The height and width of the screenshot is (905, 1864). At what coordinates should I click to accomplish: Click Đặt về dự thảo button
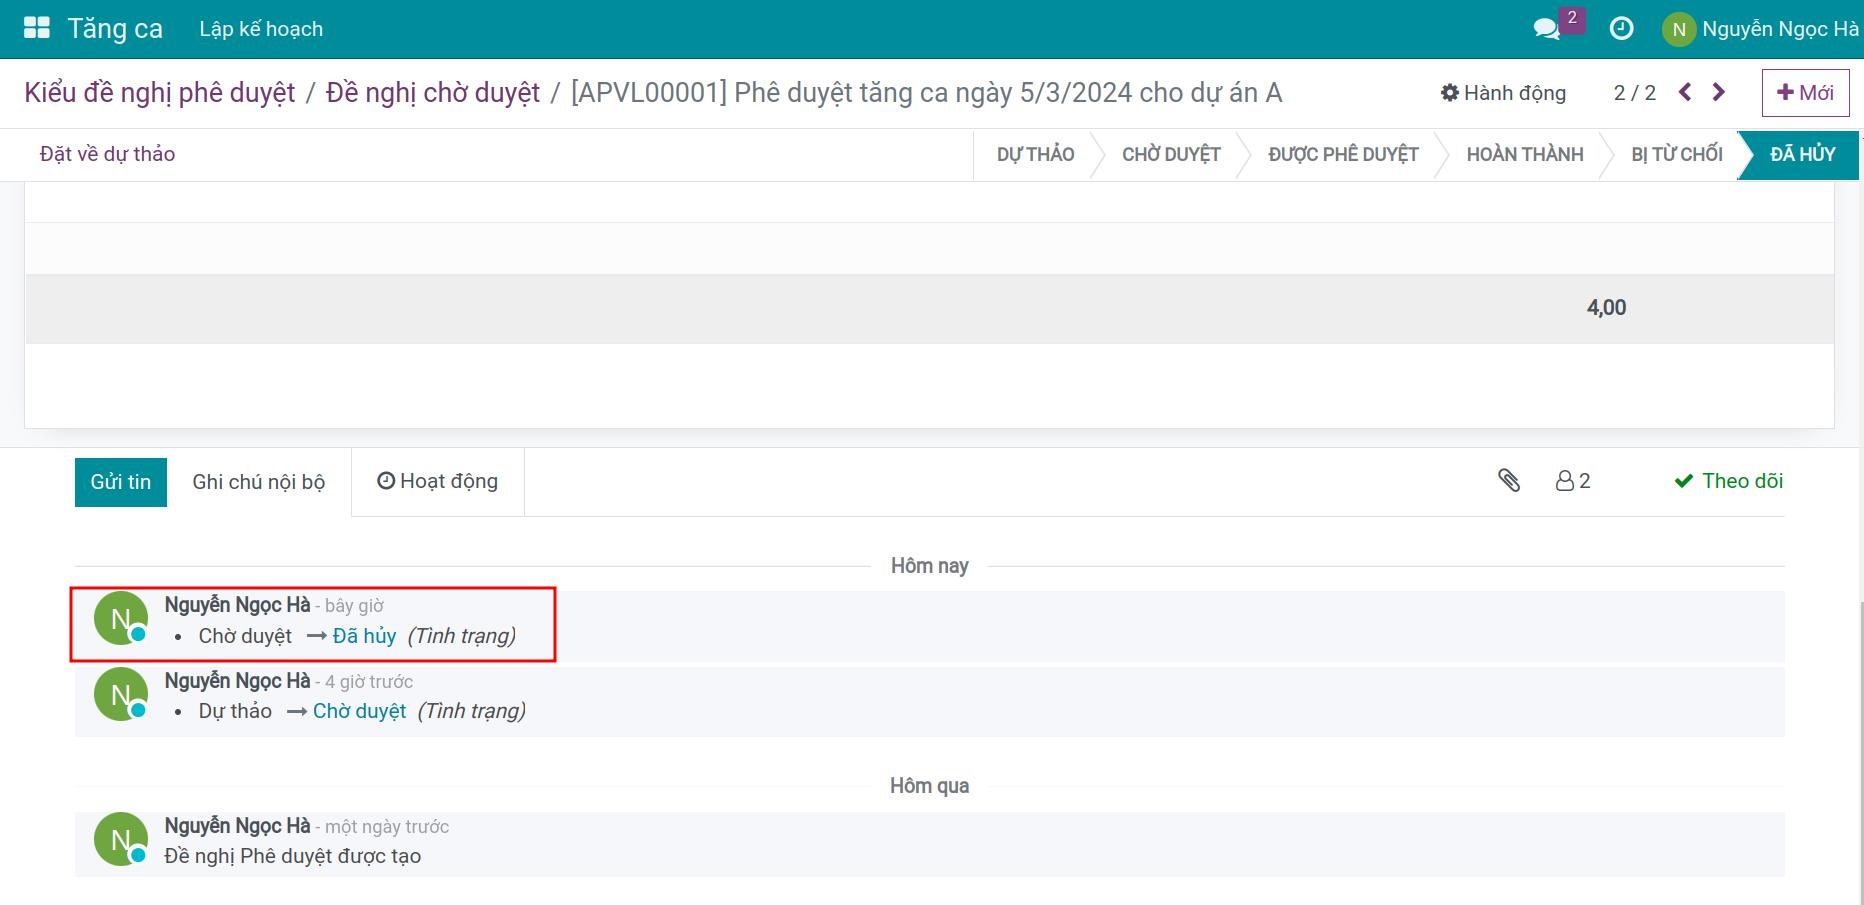107,154
